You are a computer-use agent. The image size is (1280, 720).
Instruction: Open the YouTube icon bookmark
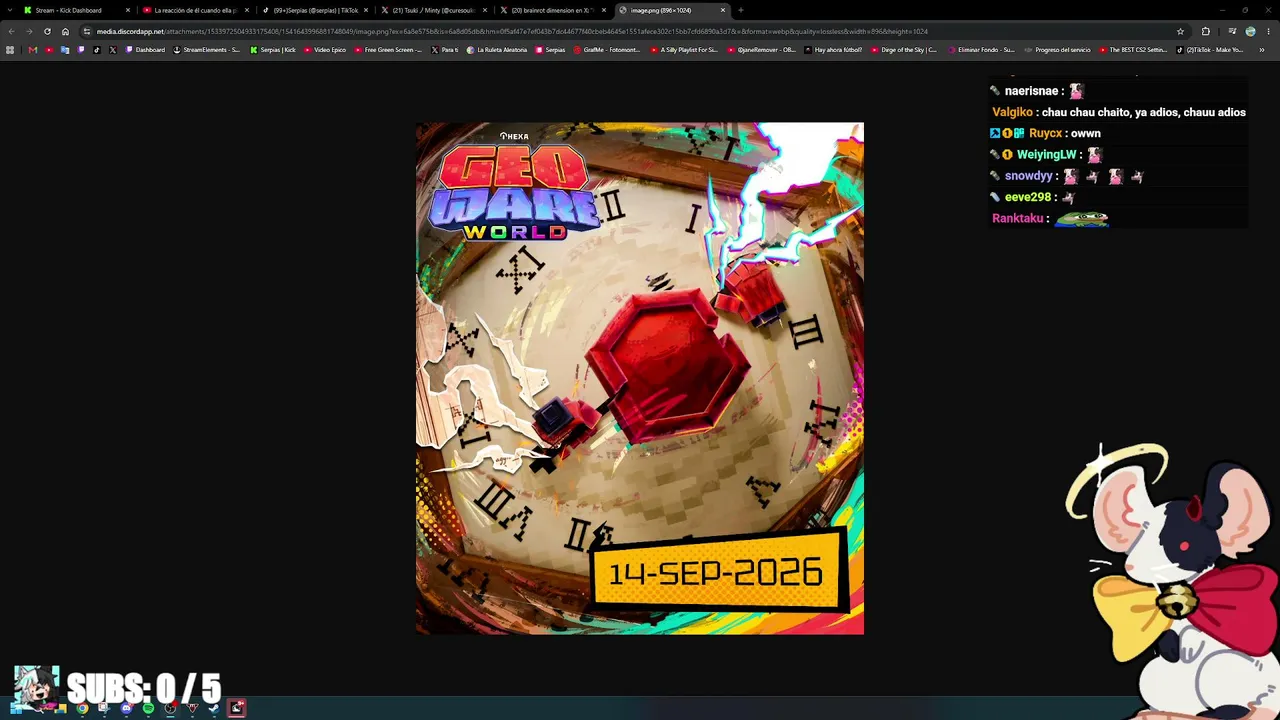(49, 50)
